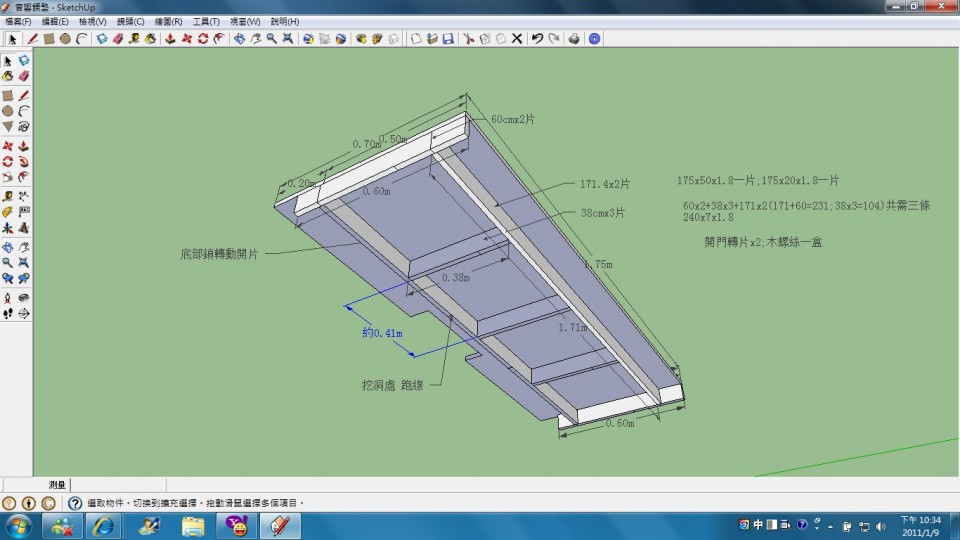The image size is (960, 540).
Task: Select the Rotate tool in top toolbar
Action: tap(203, 39)
